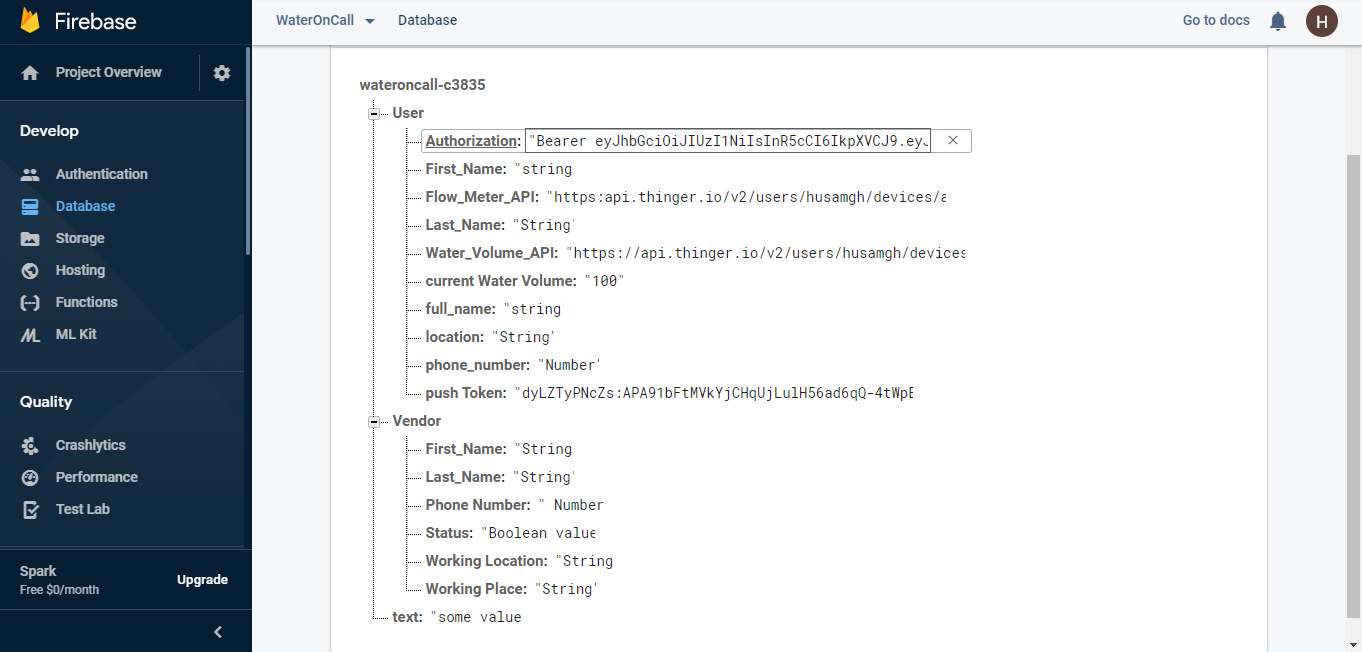Click the location key
Image resolution: width=1362 pixels, height=652 pixels.
[x=455, y=337]
